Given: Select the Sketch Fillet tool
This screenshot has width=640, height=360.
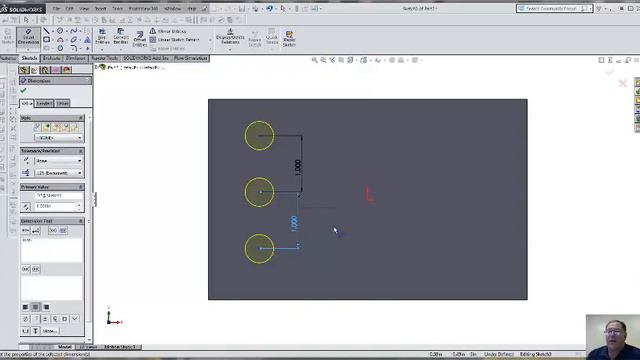Looking at the screenshot, I should click(73, 48).
